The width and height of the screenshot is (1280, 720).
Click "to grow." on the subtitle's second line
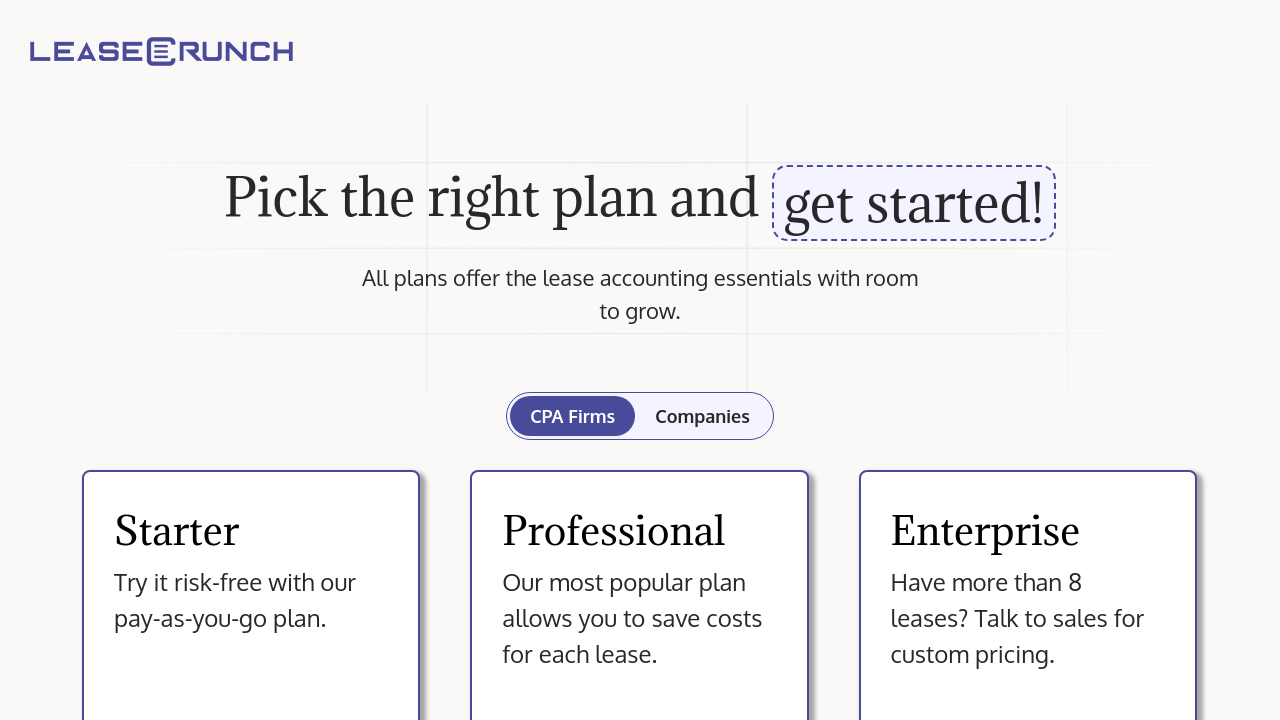639,311
